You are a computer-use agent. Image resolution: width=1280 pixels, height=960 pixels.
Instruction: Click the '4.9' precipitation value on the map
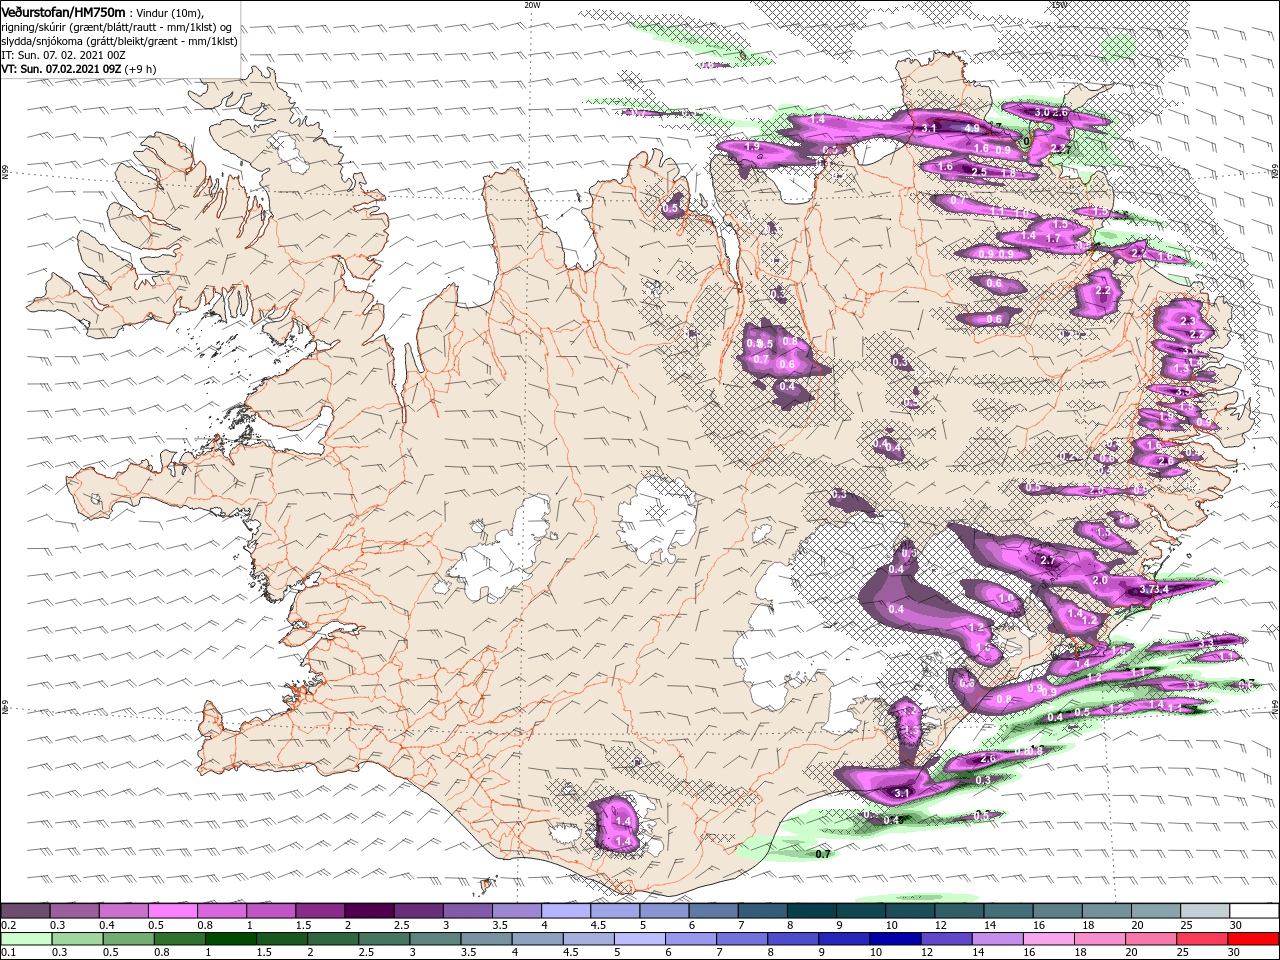coord(971,128)
